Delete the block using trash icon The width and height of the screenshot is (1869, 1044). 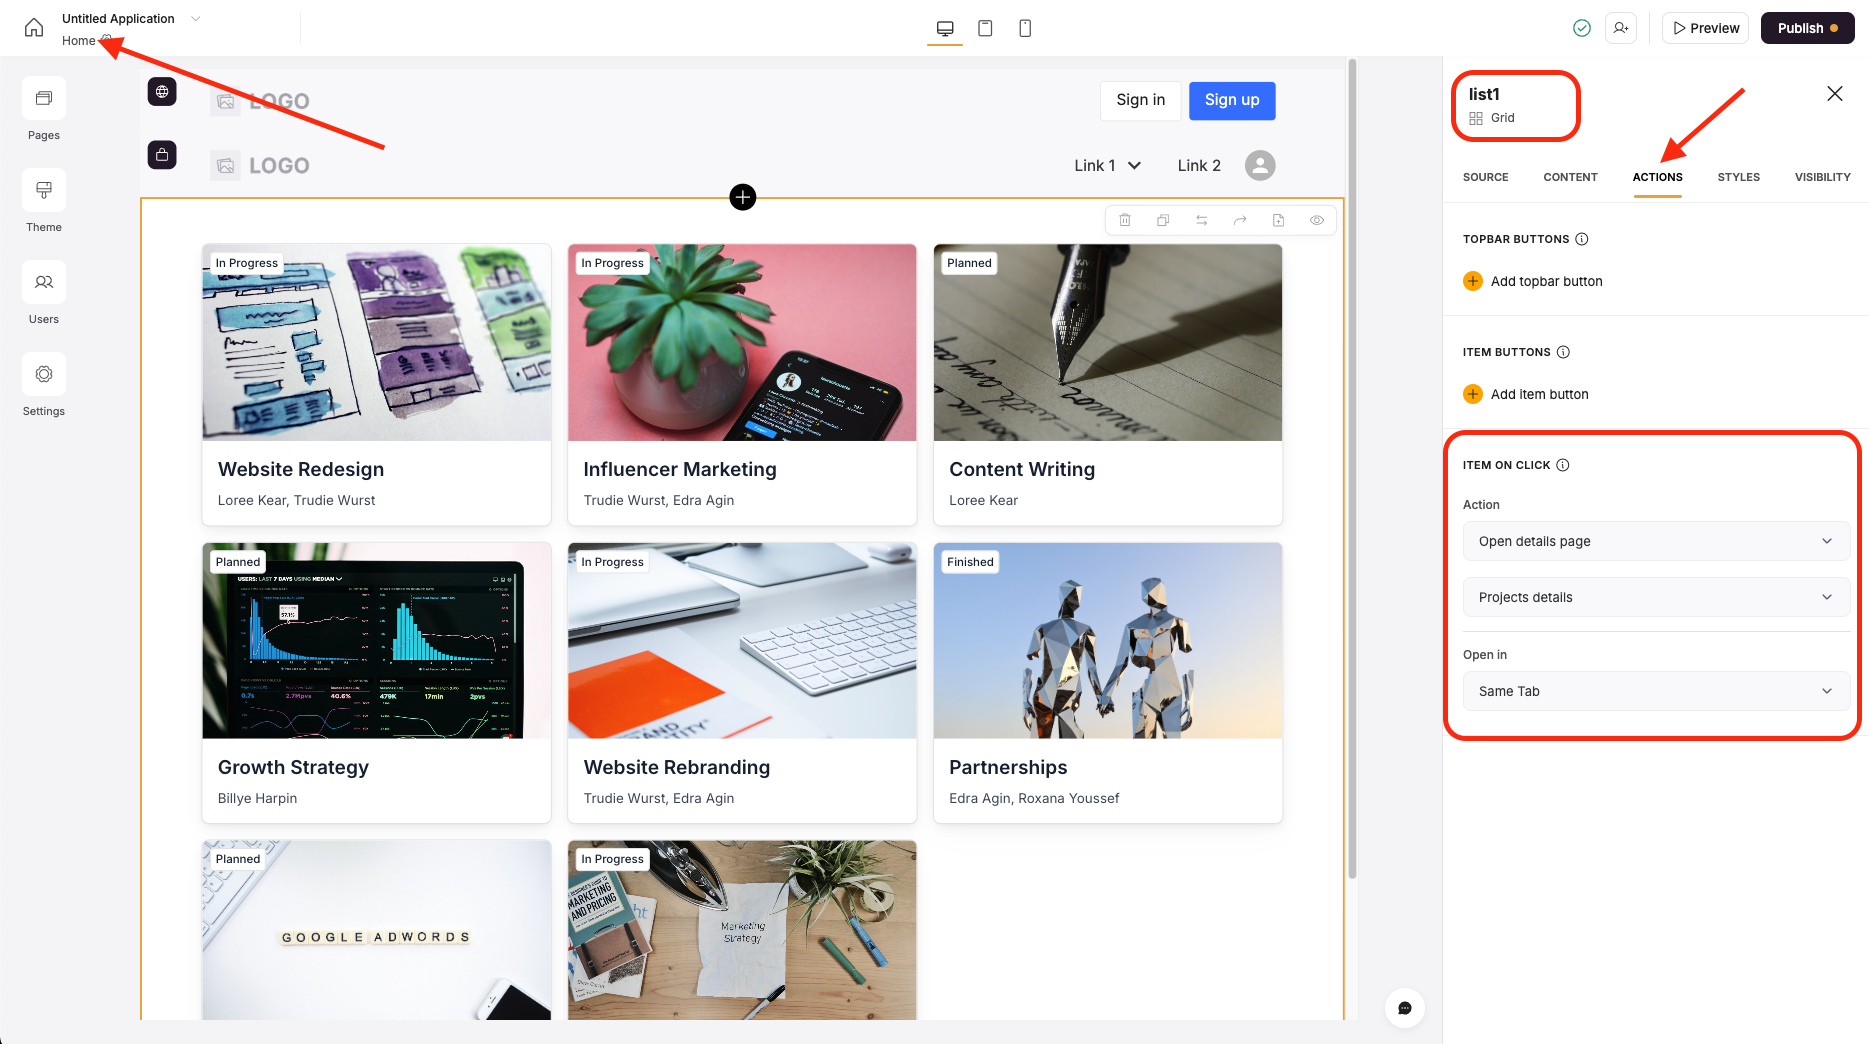pyautogui.click(x=1125, y=220)
